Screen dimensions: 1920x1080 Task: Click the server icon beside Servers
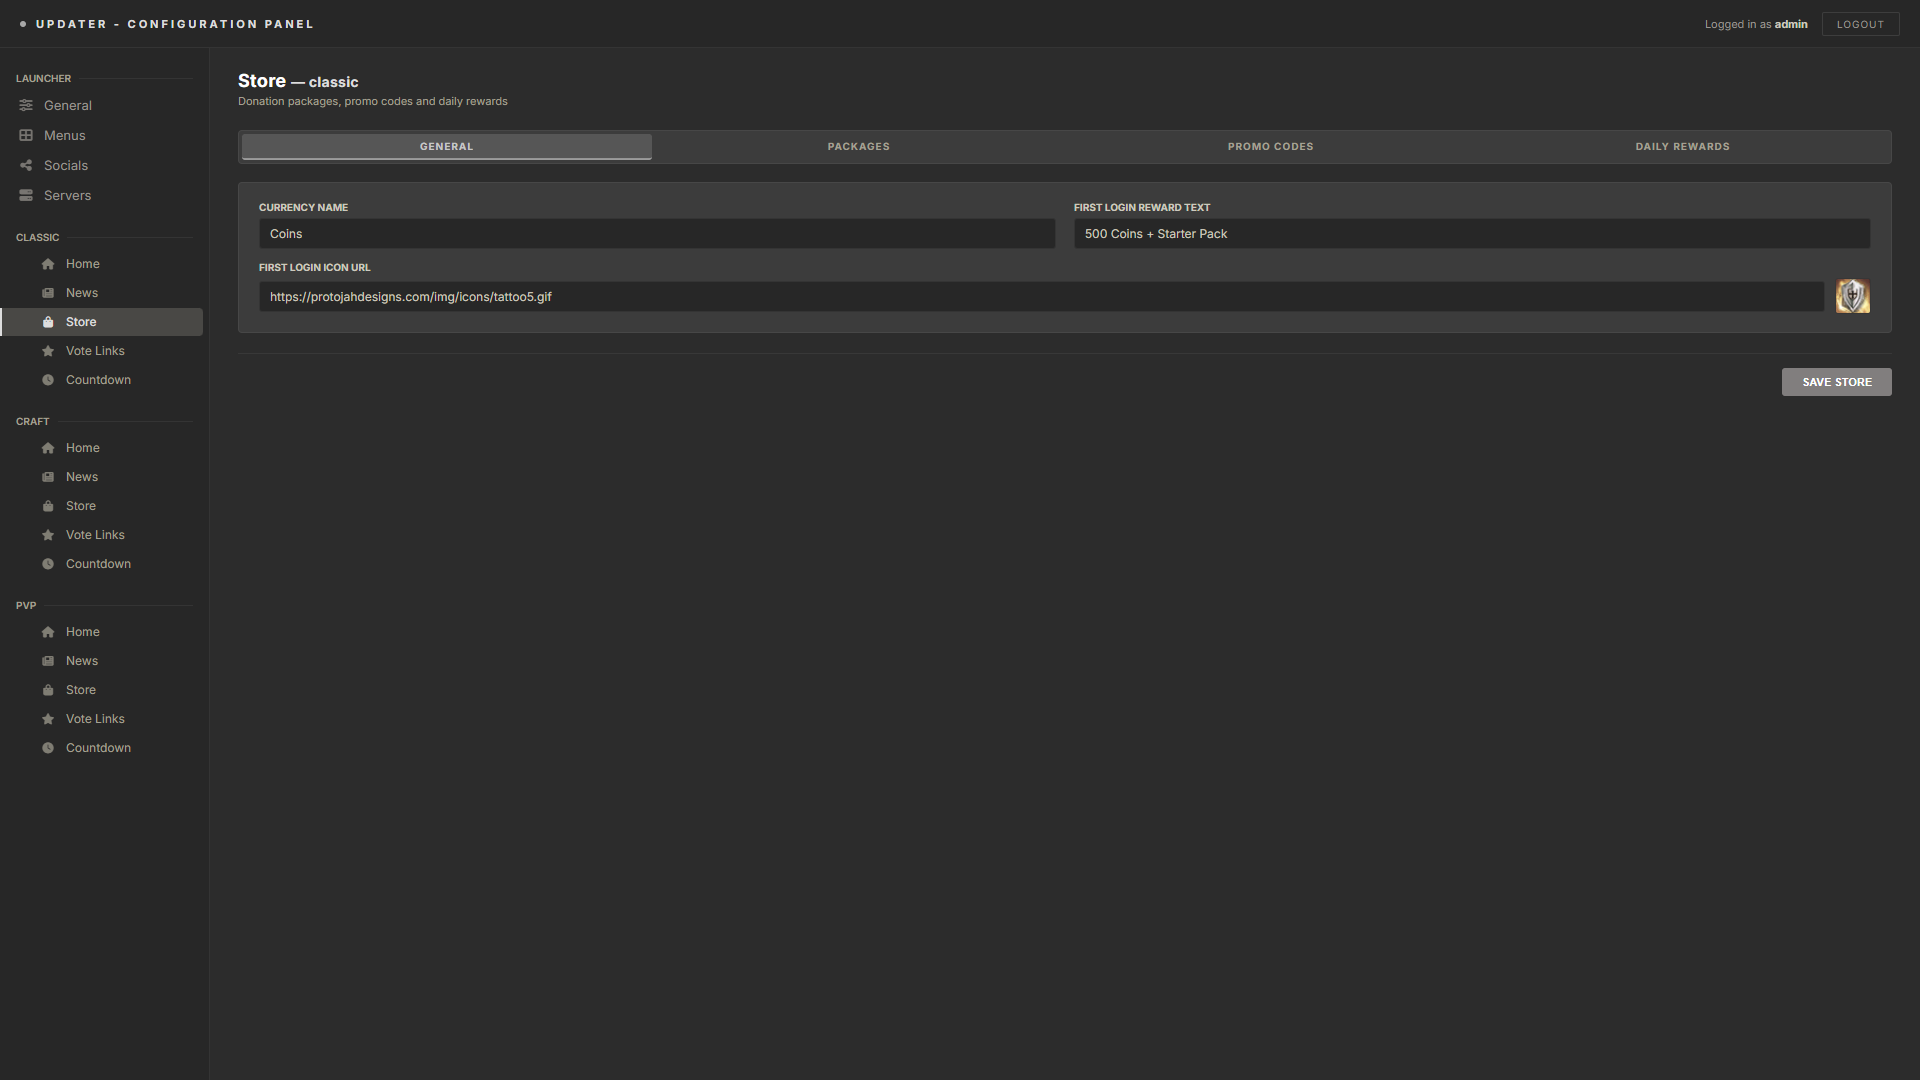pyautogui.click(x=26, y=195)
